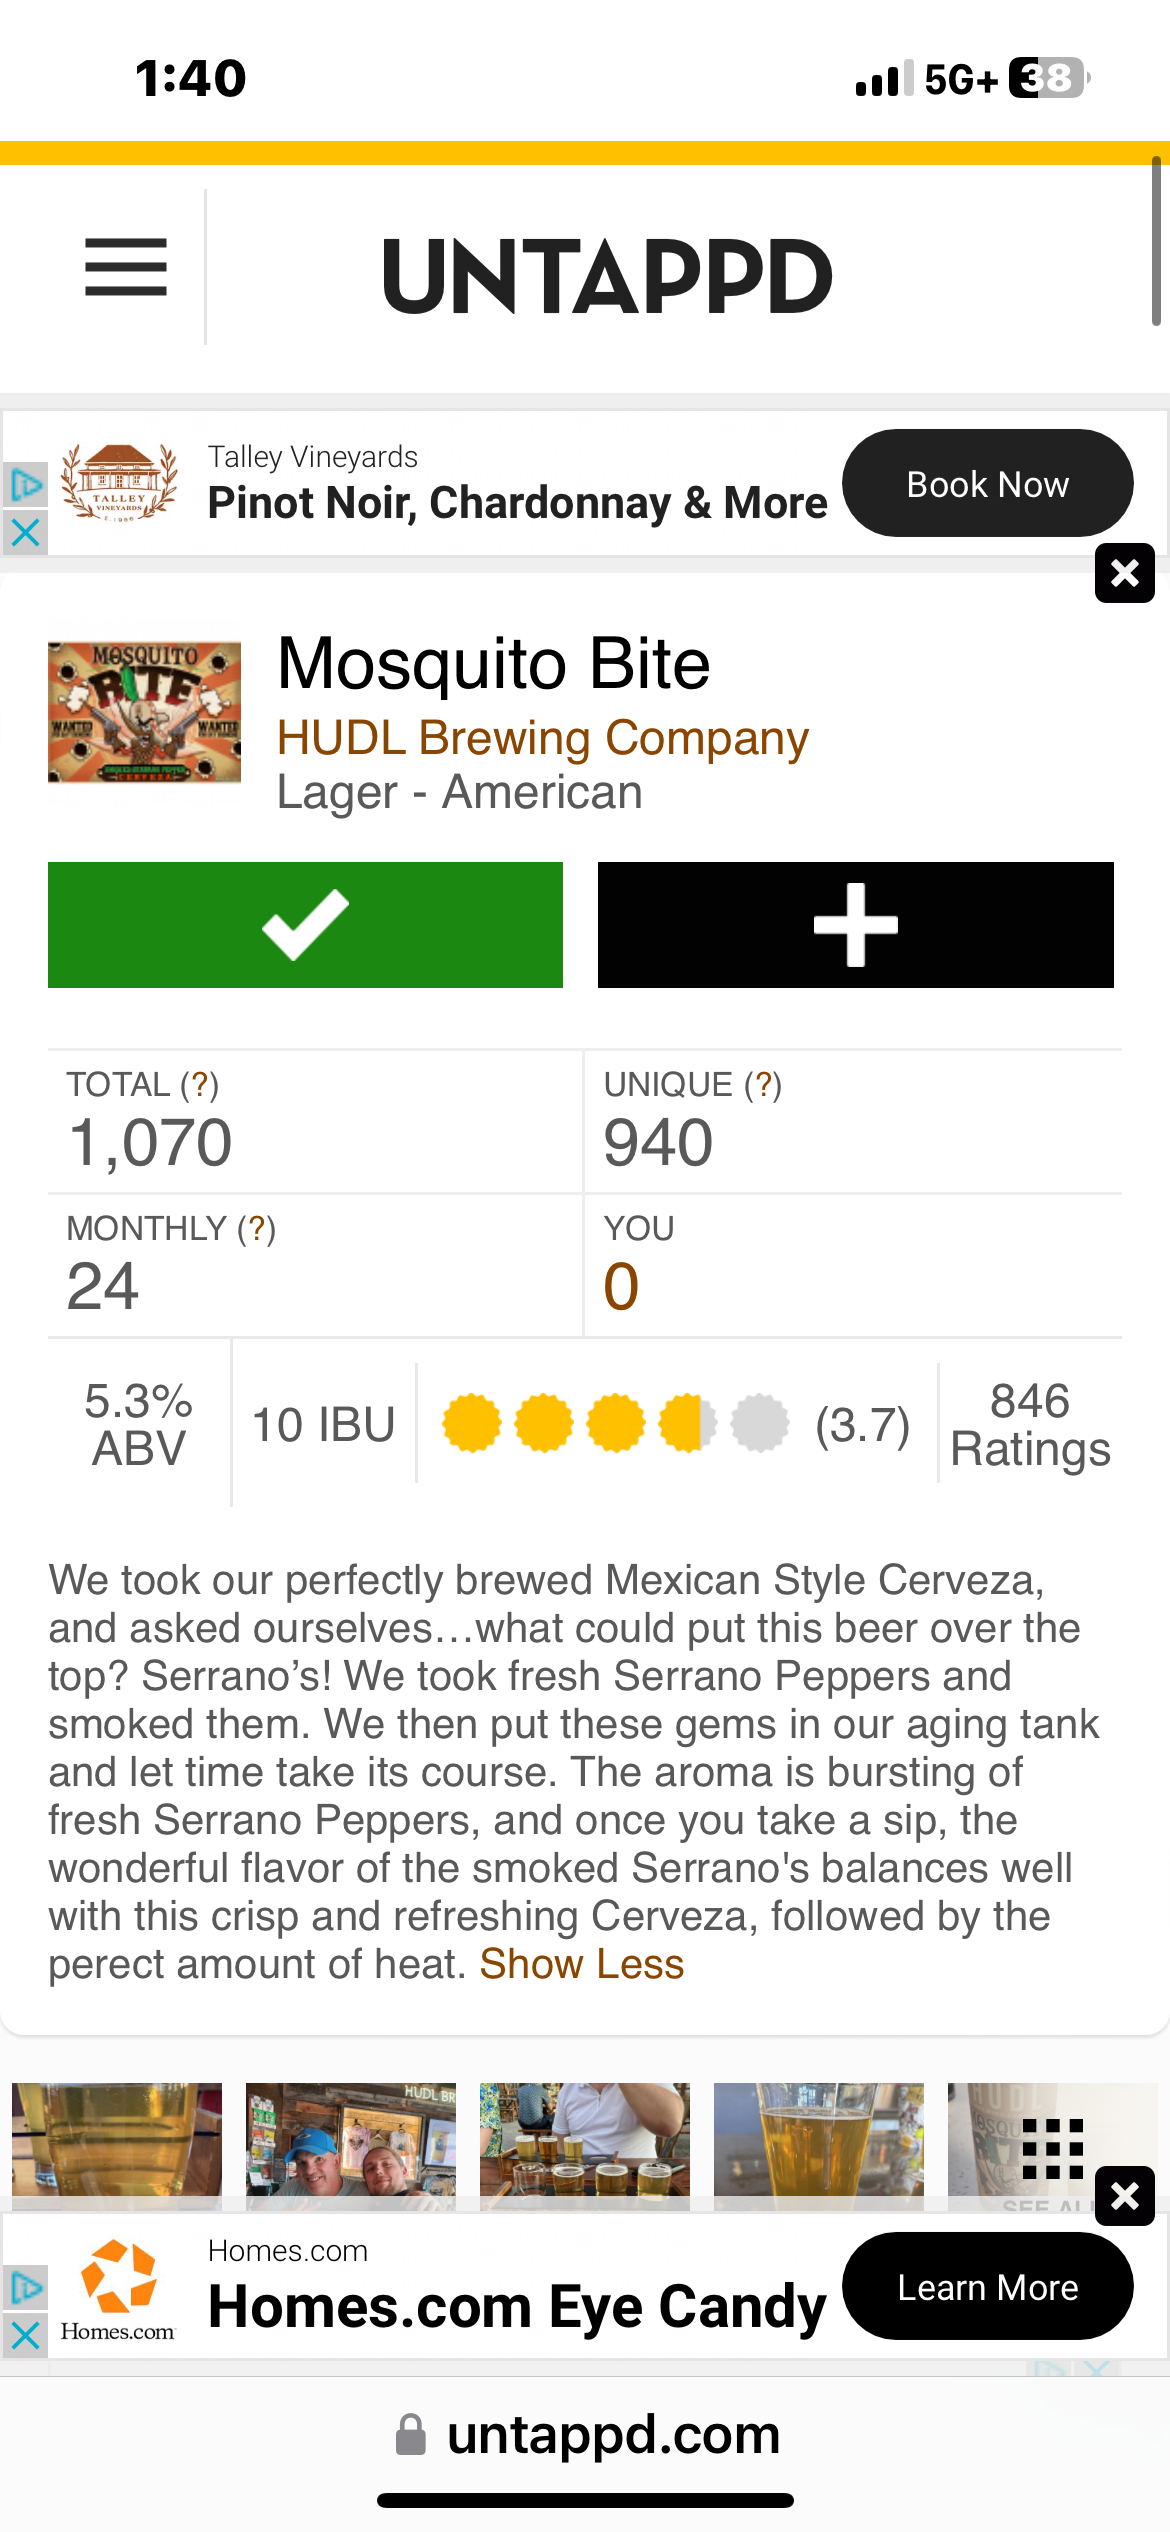Click the Book Now button
This screenshot has height=2532, width=1170.
click(987, 484)
